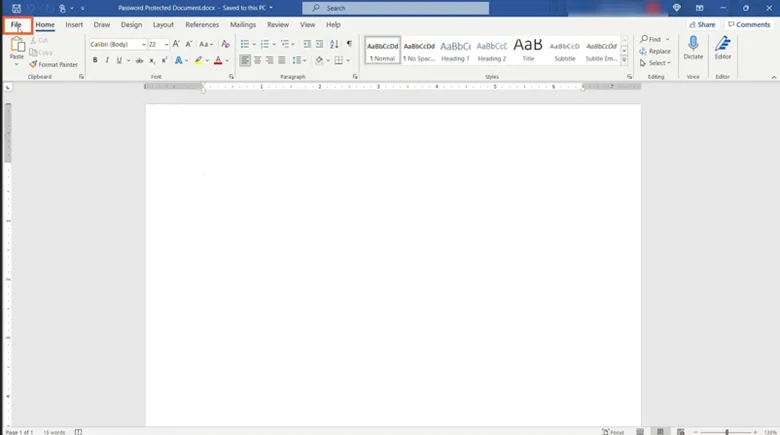
Task: Align text right
Action: [269, 60]
